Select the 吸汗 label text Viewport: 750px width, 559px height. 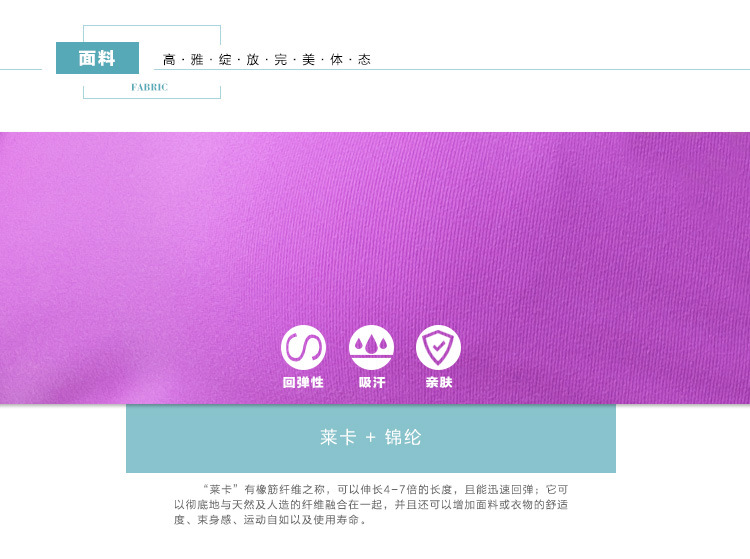(x=371, y=383)
